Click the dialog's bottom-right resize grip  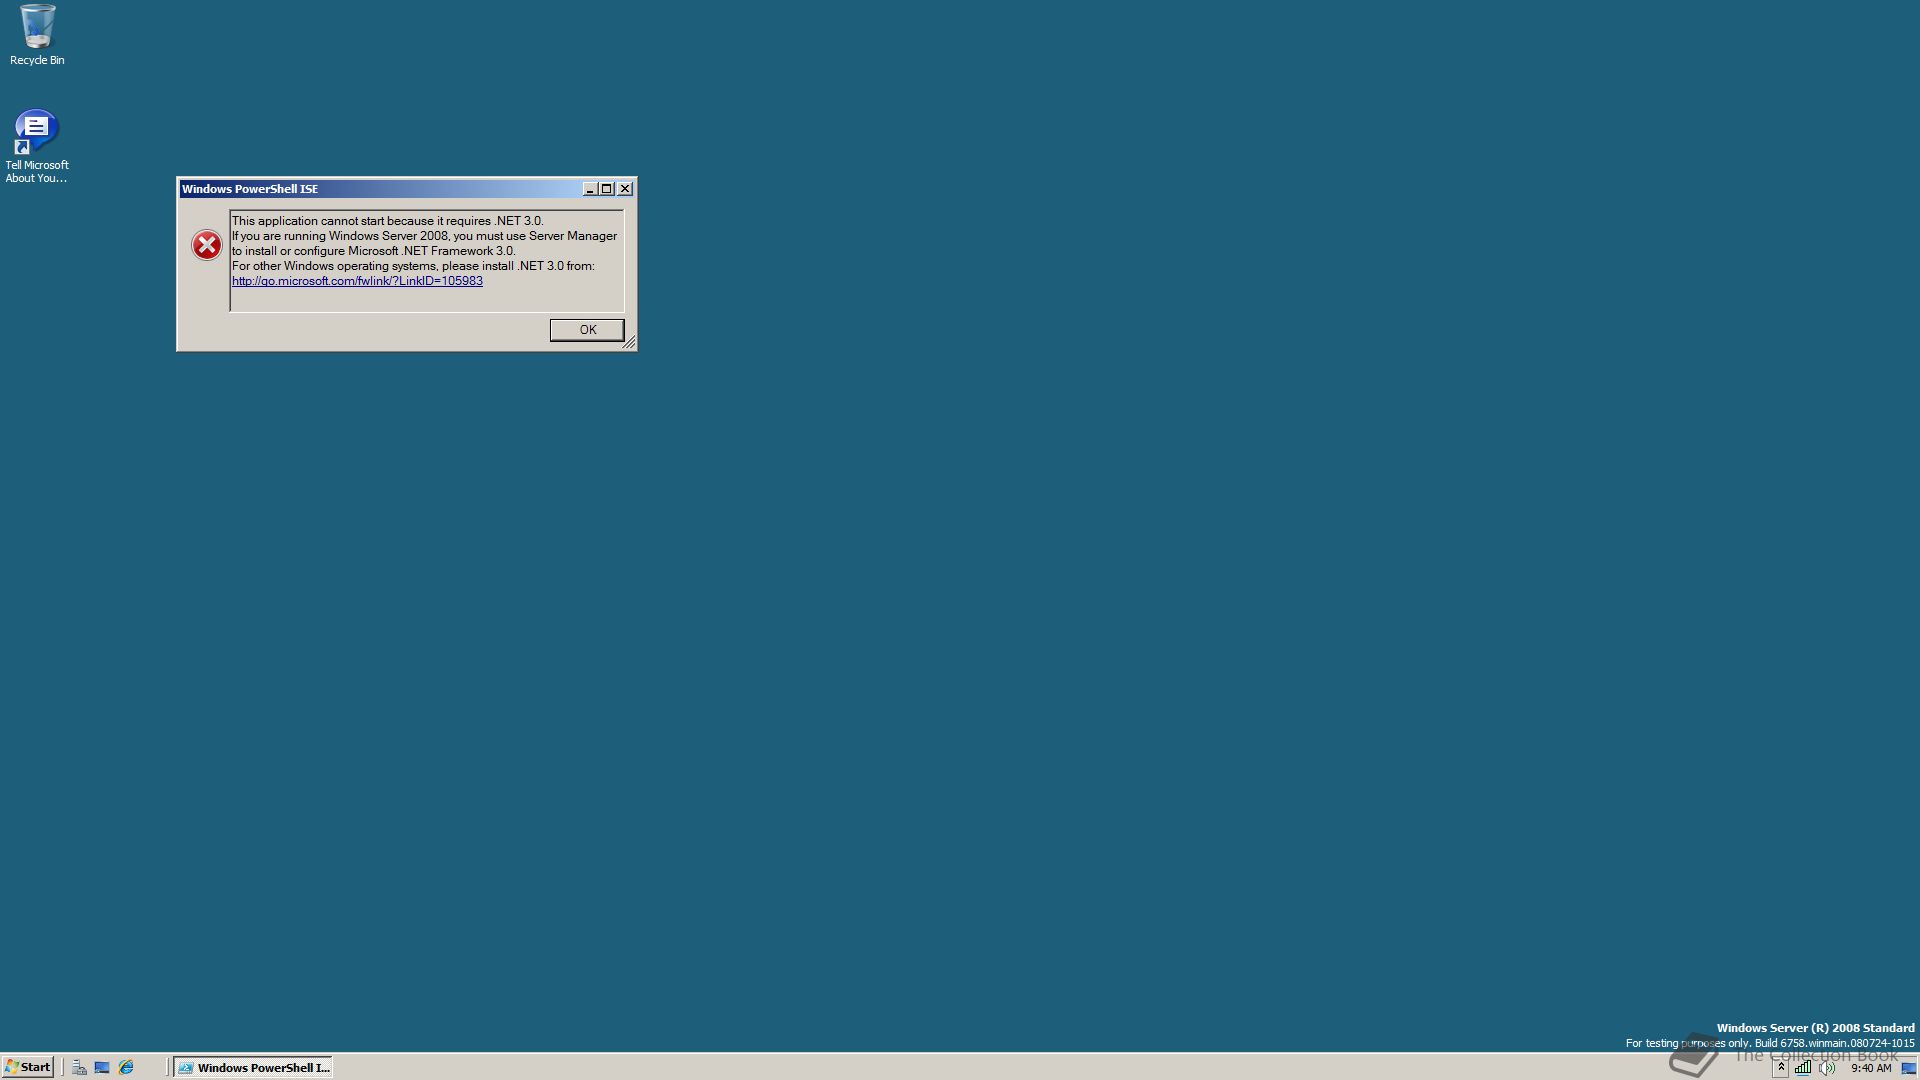coord(629,343)
